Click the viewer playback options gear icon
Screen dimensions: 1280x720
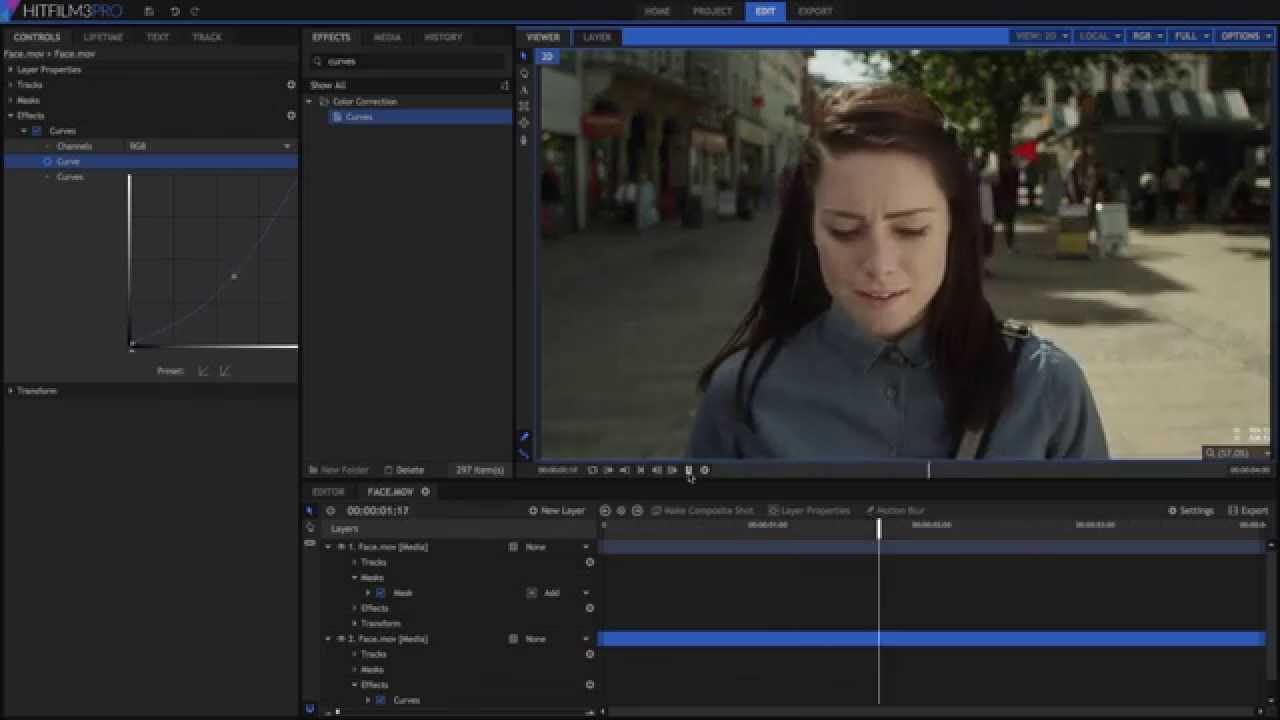[x=704, y=470]
